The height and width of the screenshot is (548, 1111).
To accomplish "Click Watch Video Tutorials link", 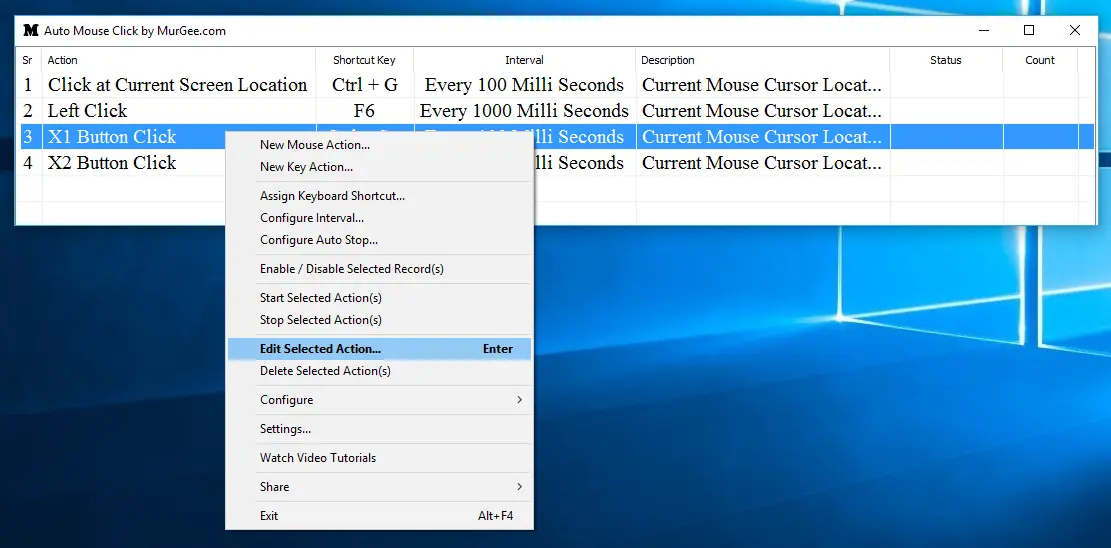I will [318, 458].
